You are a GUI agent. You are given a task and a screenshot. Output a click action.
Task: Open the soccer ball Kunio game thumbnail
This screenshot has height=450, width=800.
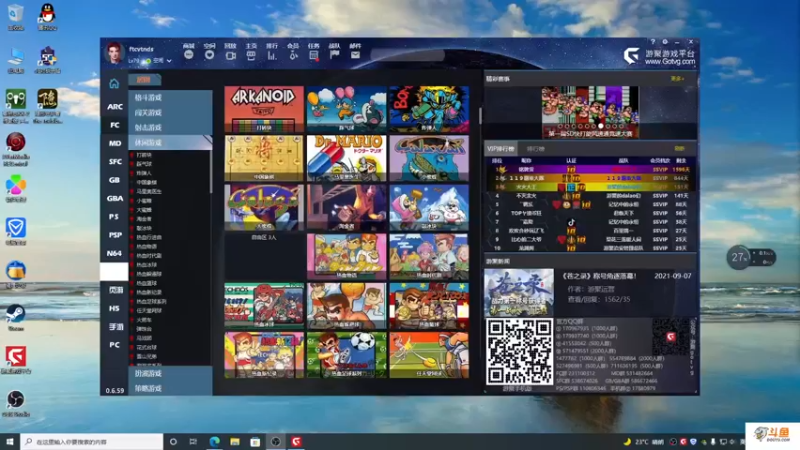coord(346,355)
